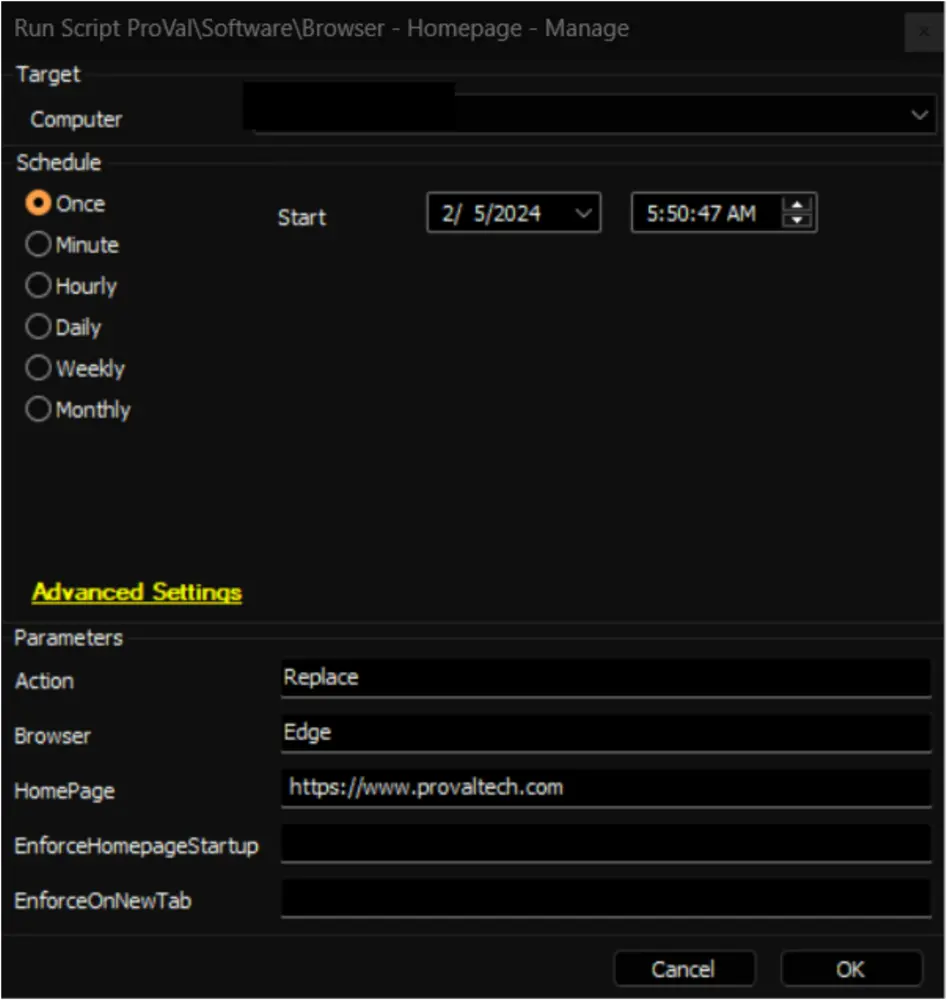This screenshot has height=1000, width=947.
Task: Click the EnforceHomepageStartup input field
Action: pos(606,843)
